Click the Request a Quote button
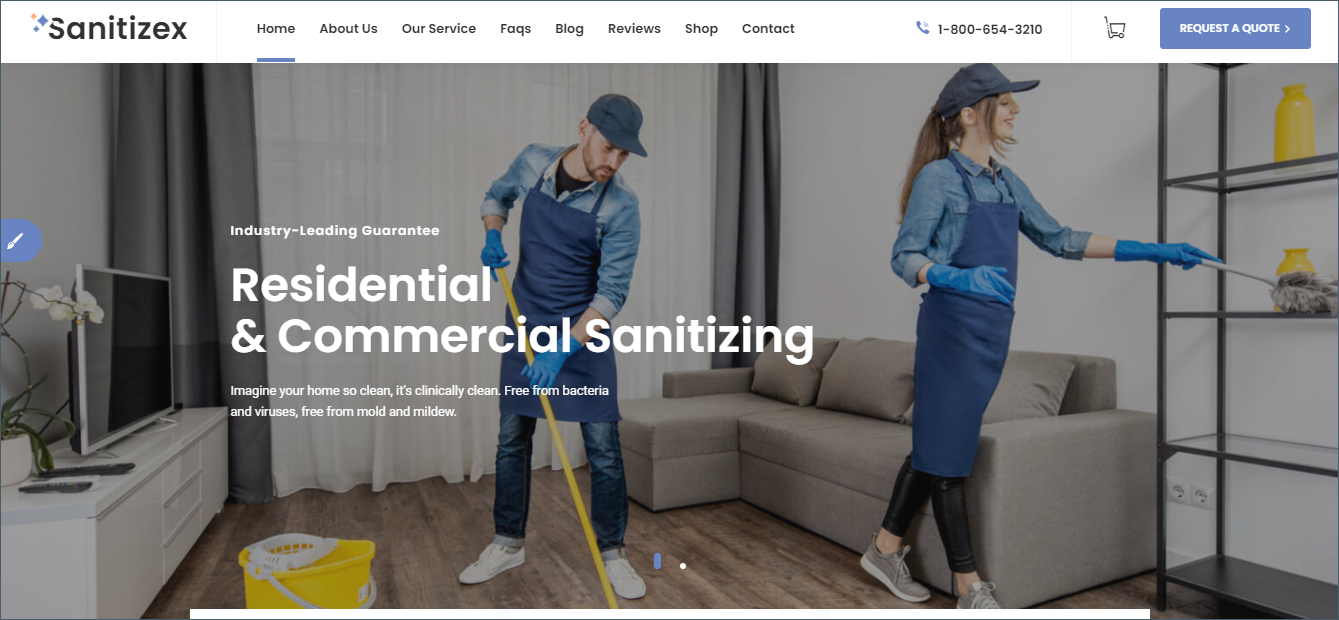Screen dimensions: 1339x620 coord(1235,28)
